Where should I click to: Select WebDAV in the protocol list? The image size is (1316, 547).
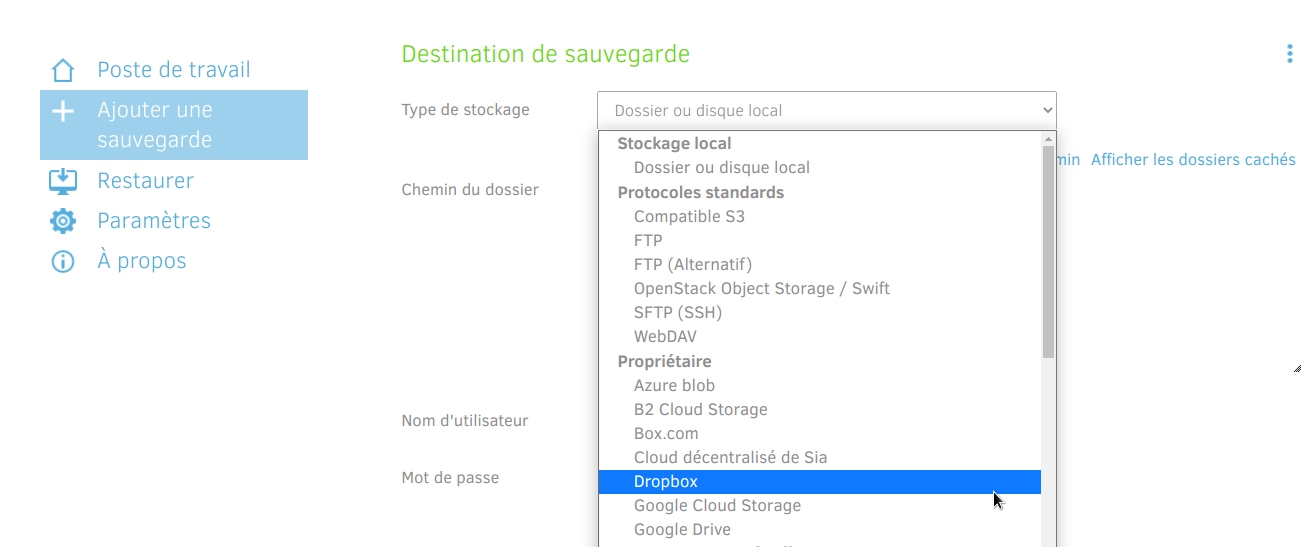(x=665, y=337)
